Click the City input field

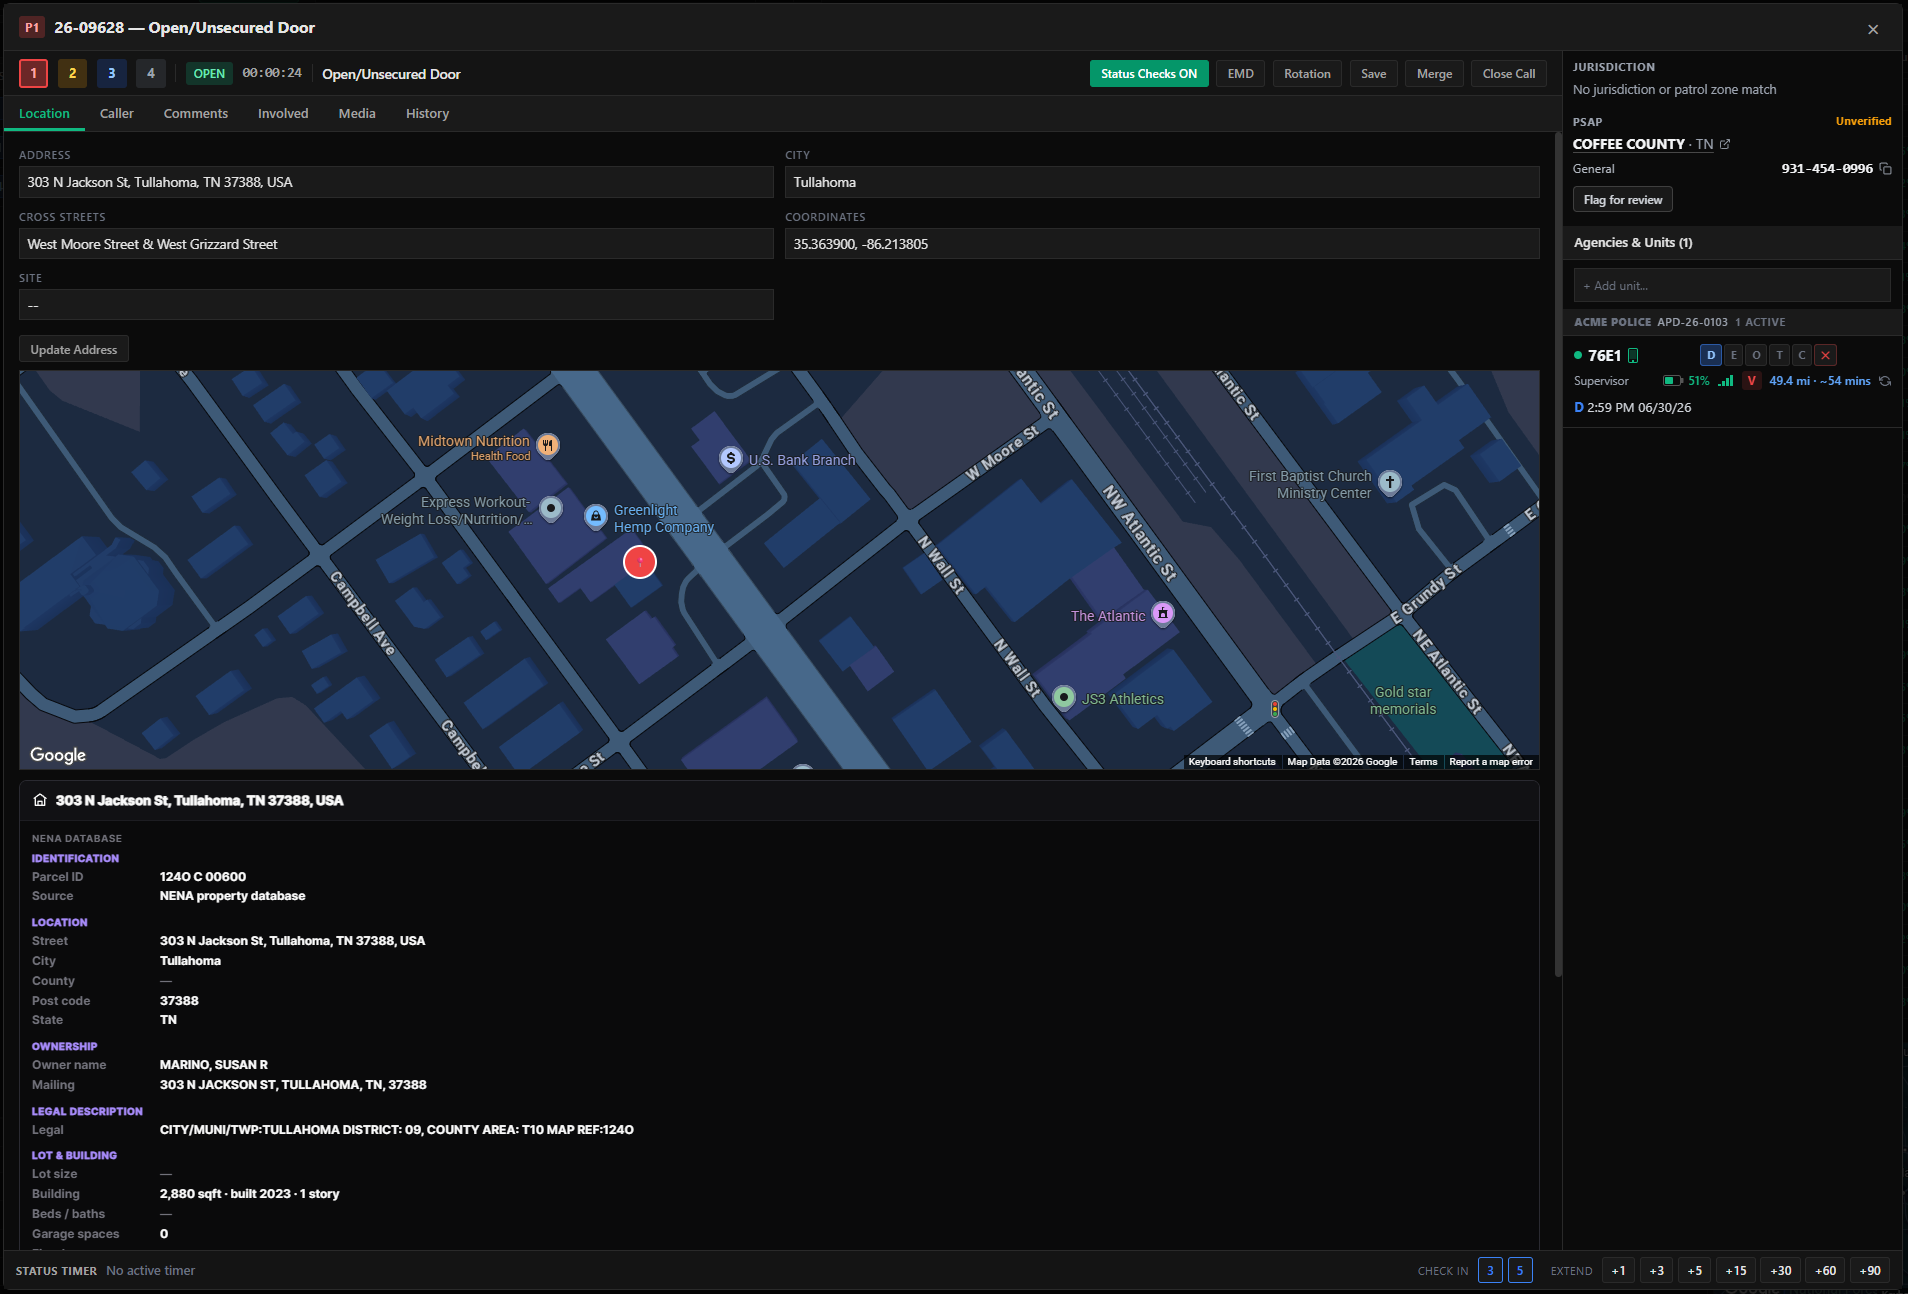[x=1162, y=182]
